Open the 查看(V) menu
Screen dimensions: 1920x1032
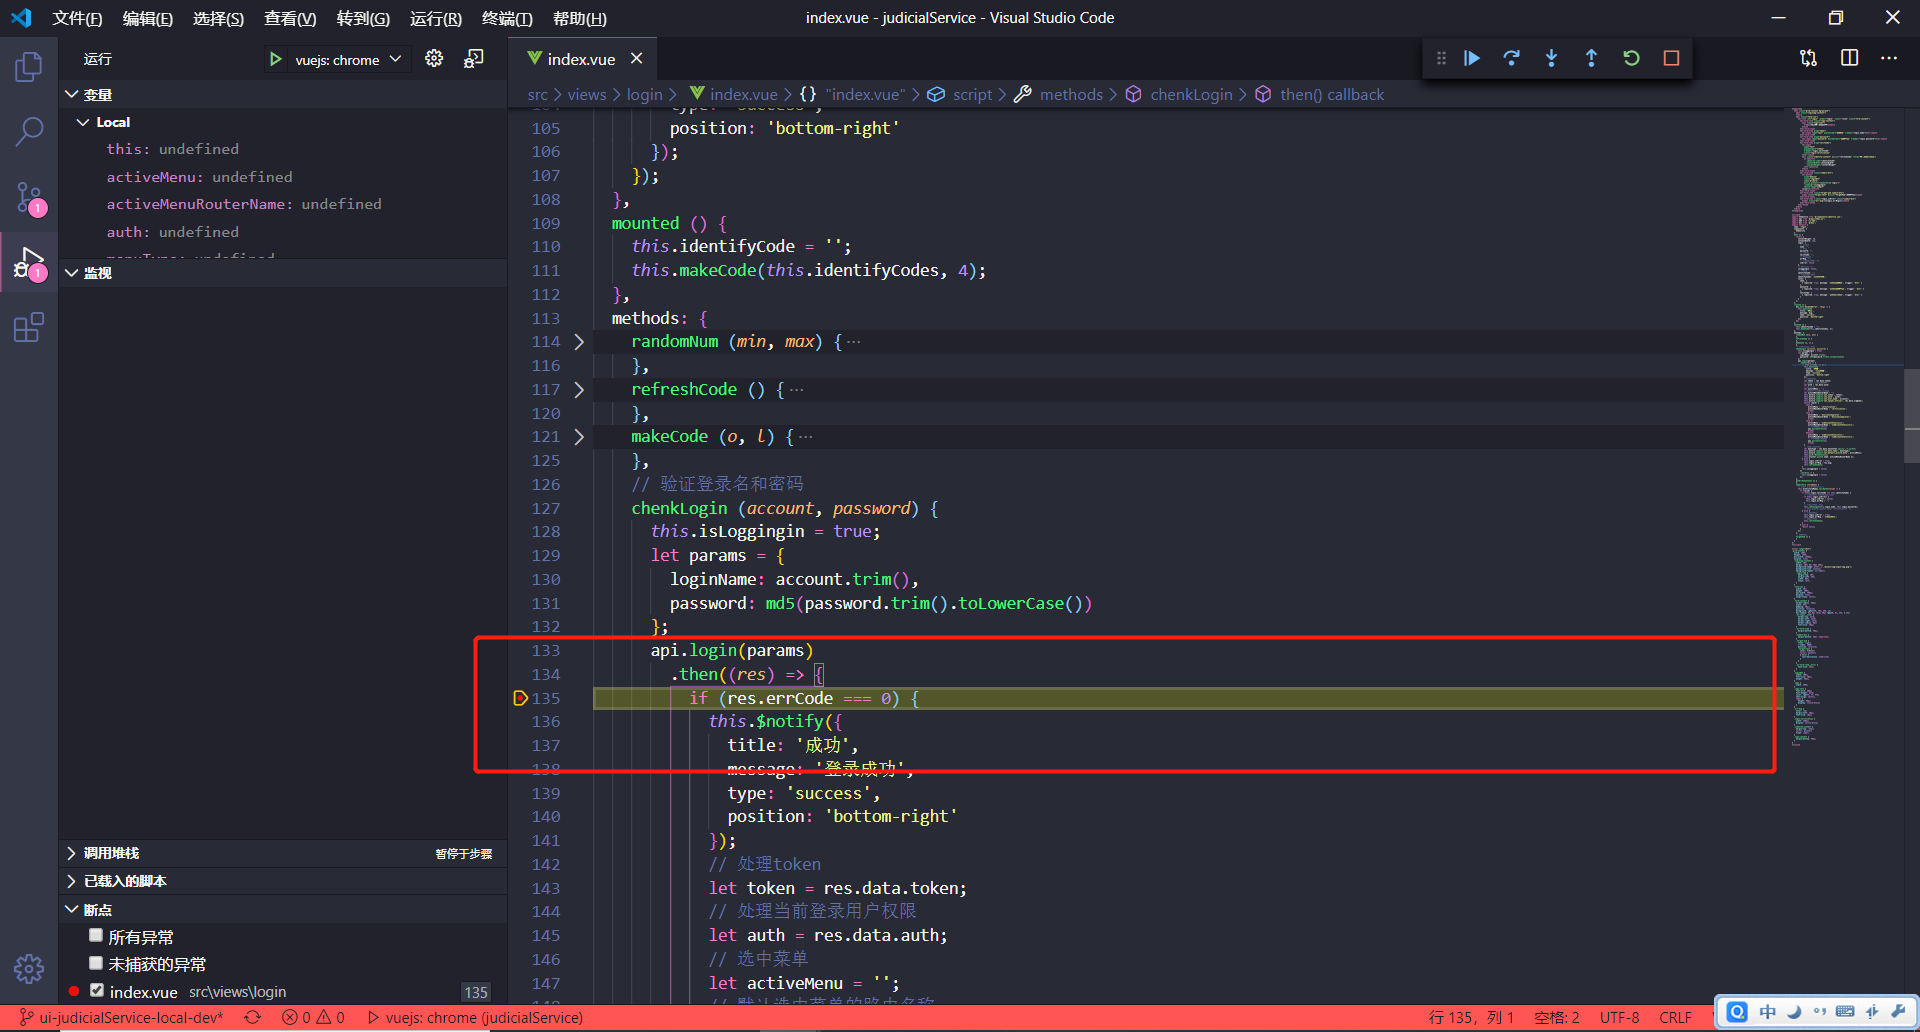pos(290,19)
